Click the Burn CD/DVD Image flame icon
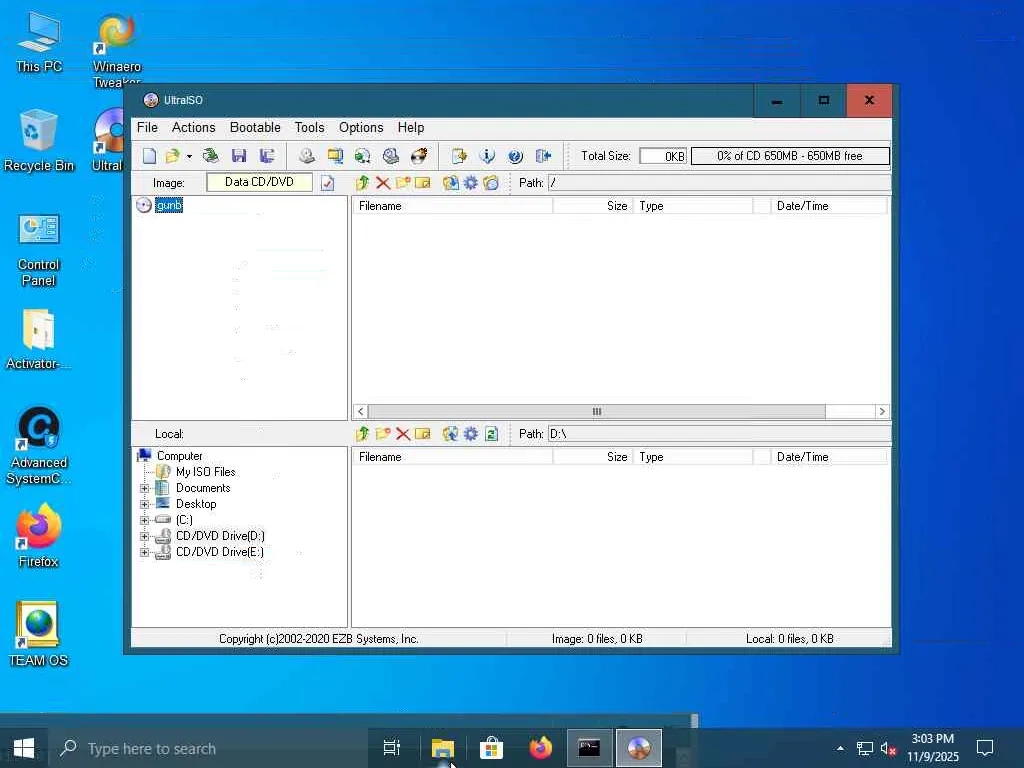This screenshot has width=1024, height=768. point(419,156)
